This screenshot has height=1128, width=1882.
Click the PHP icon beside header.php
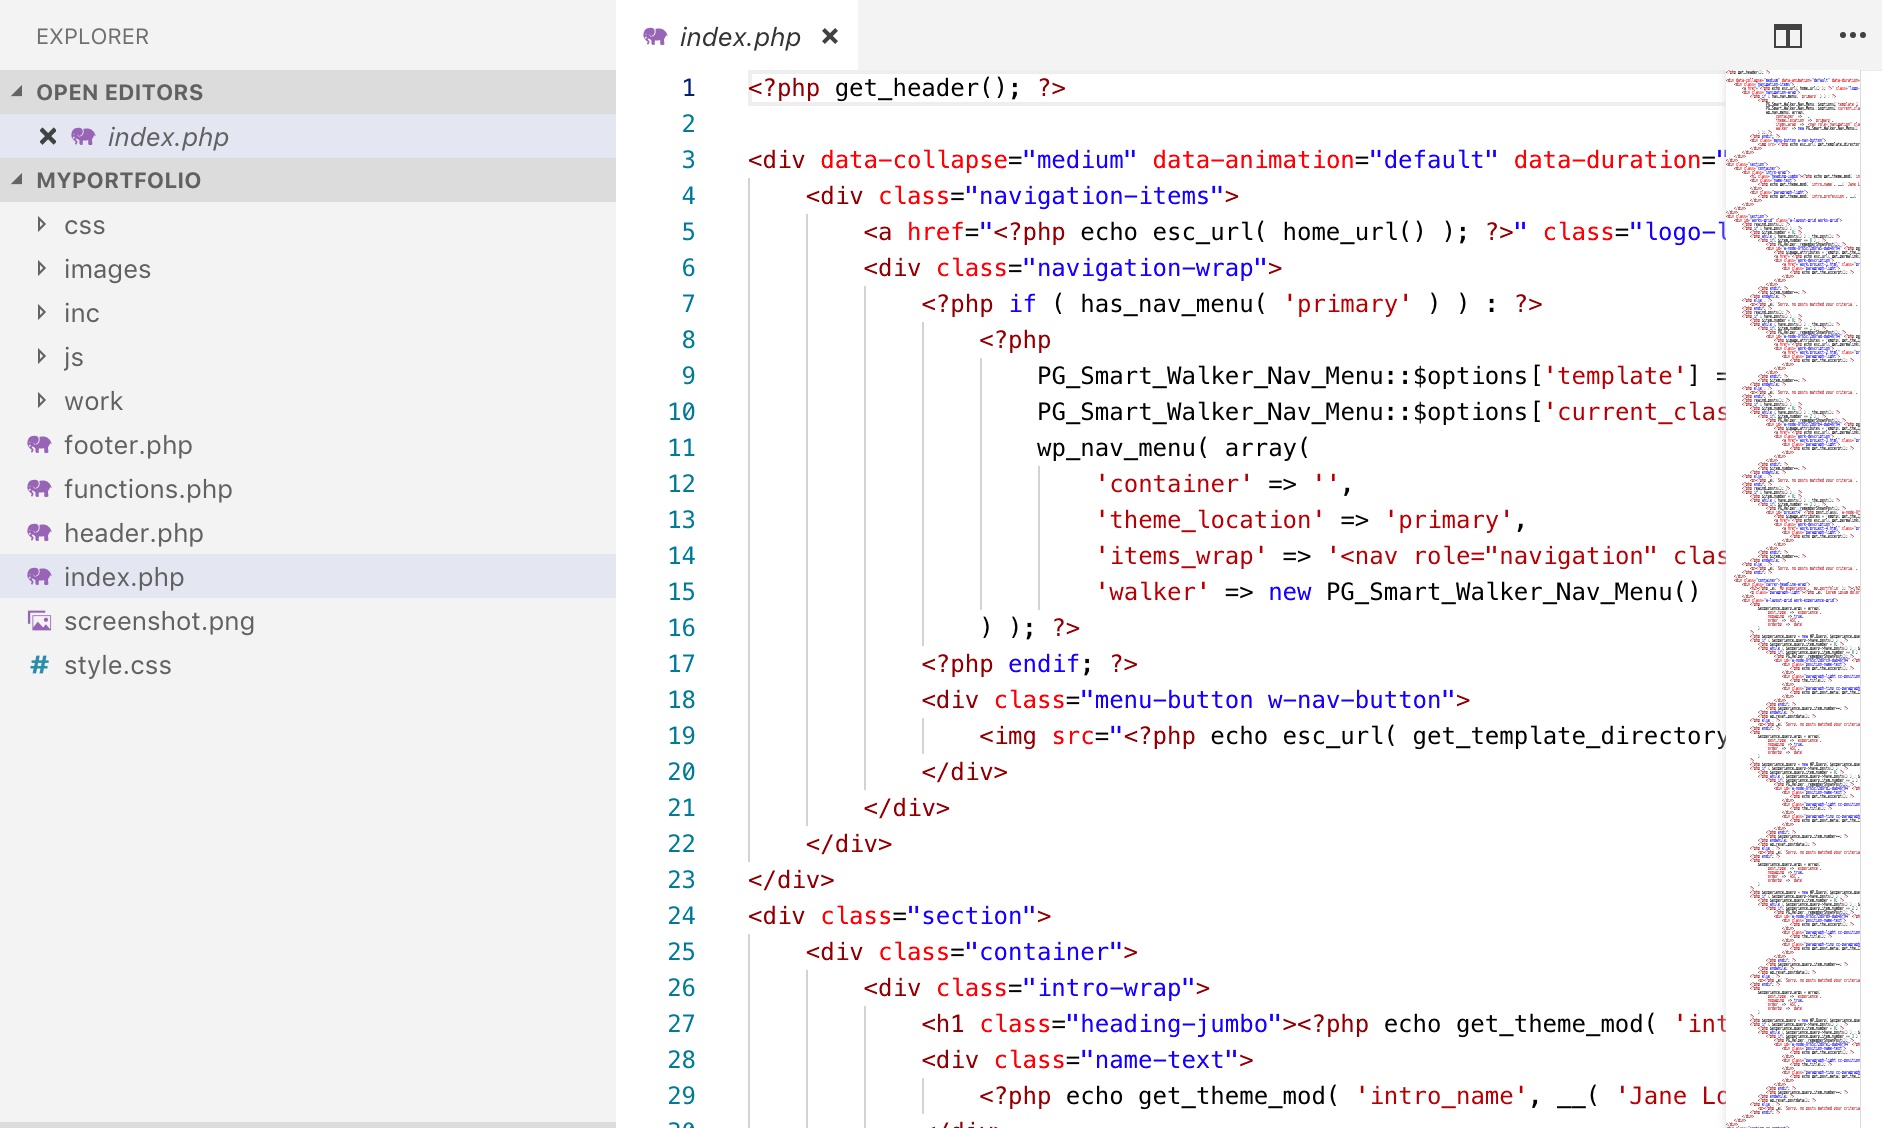[40, 533]
